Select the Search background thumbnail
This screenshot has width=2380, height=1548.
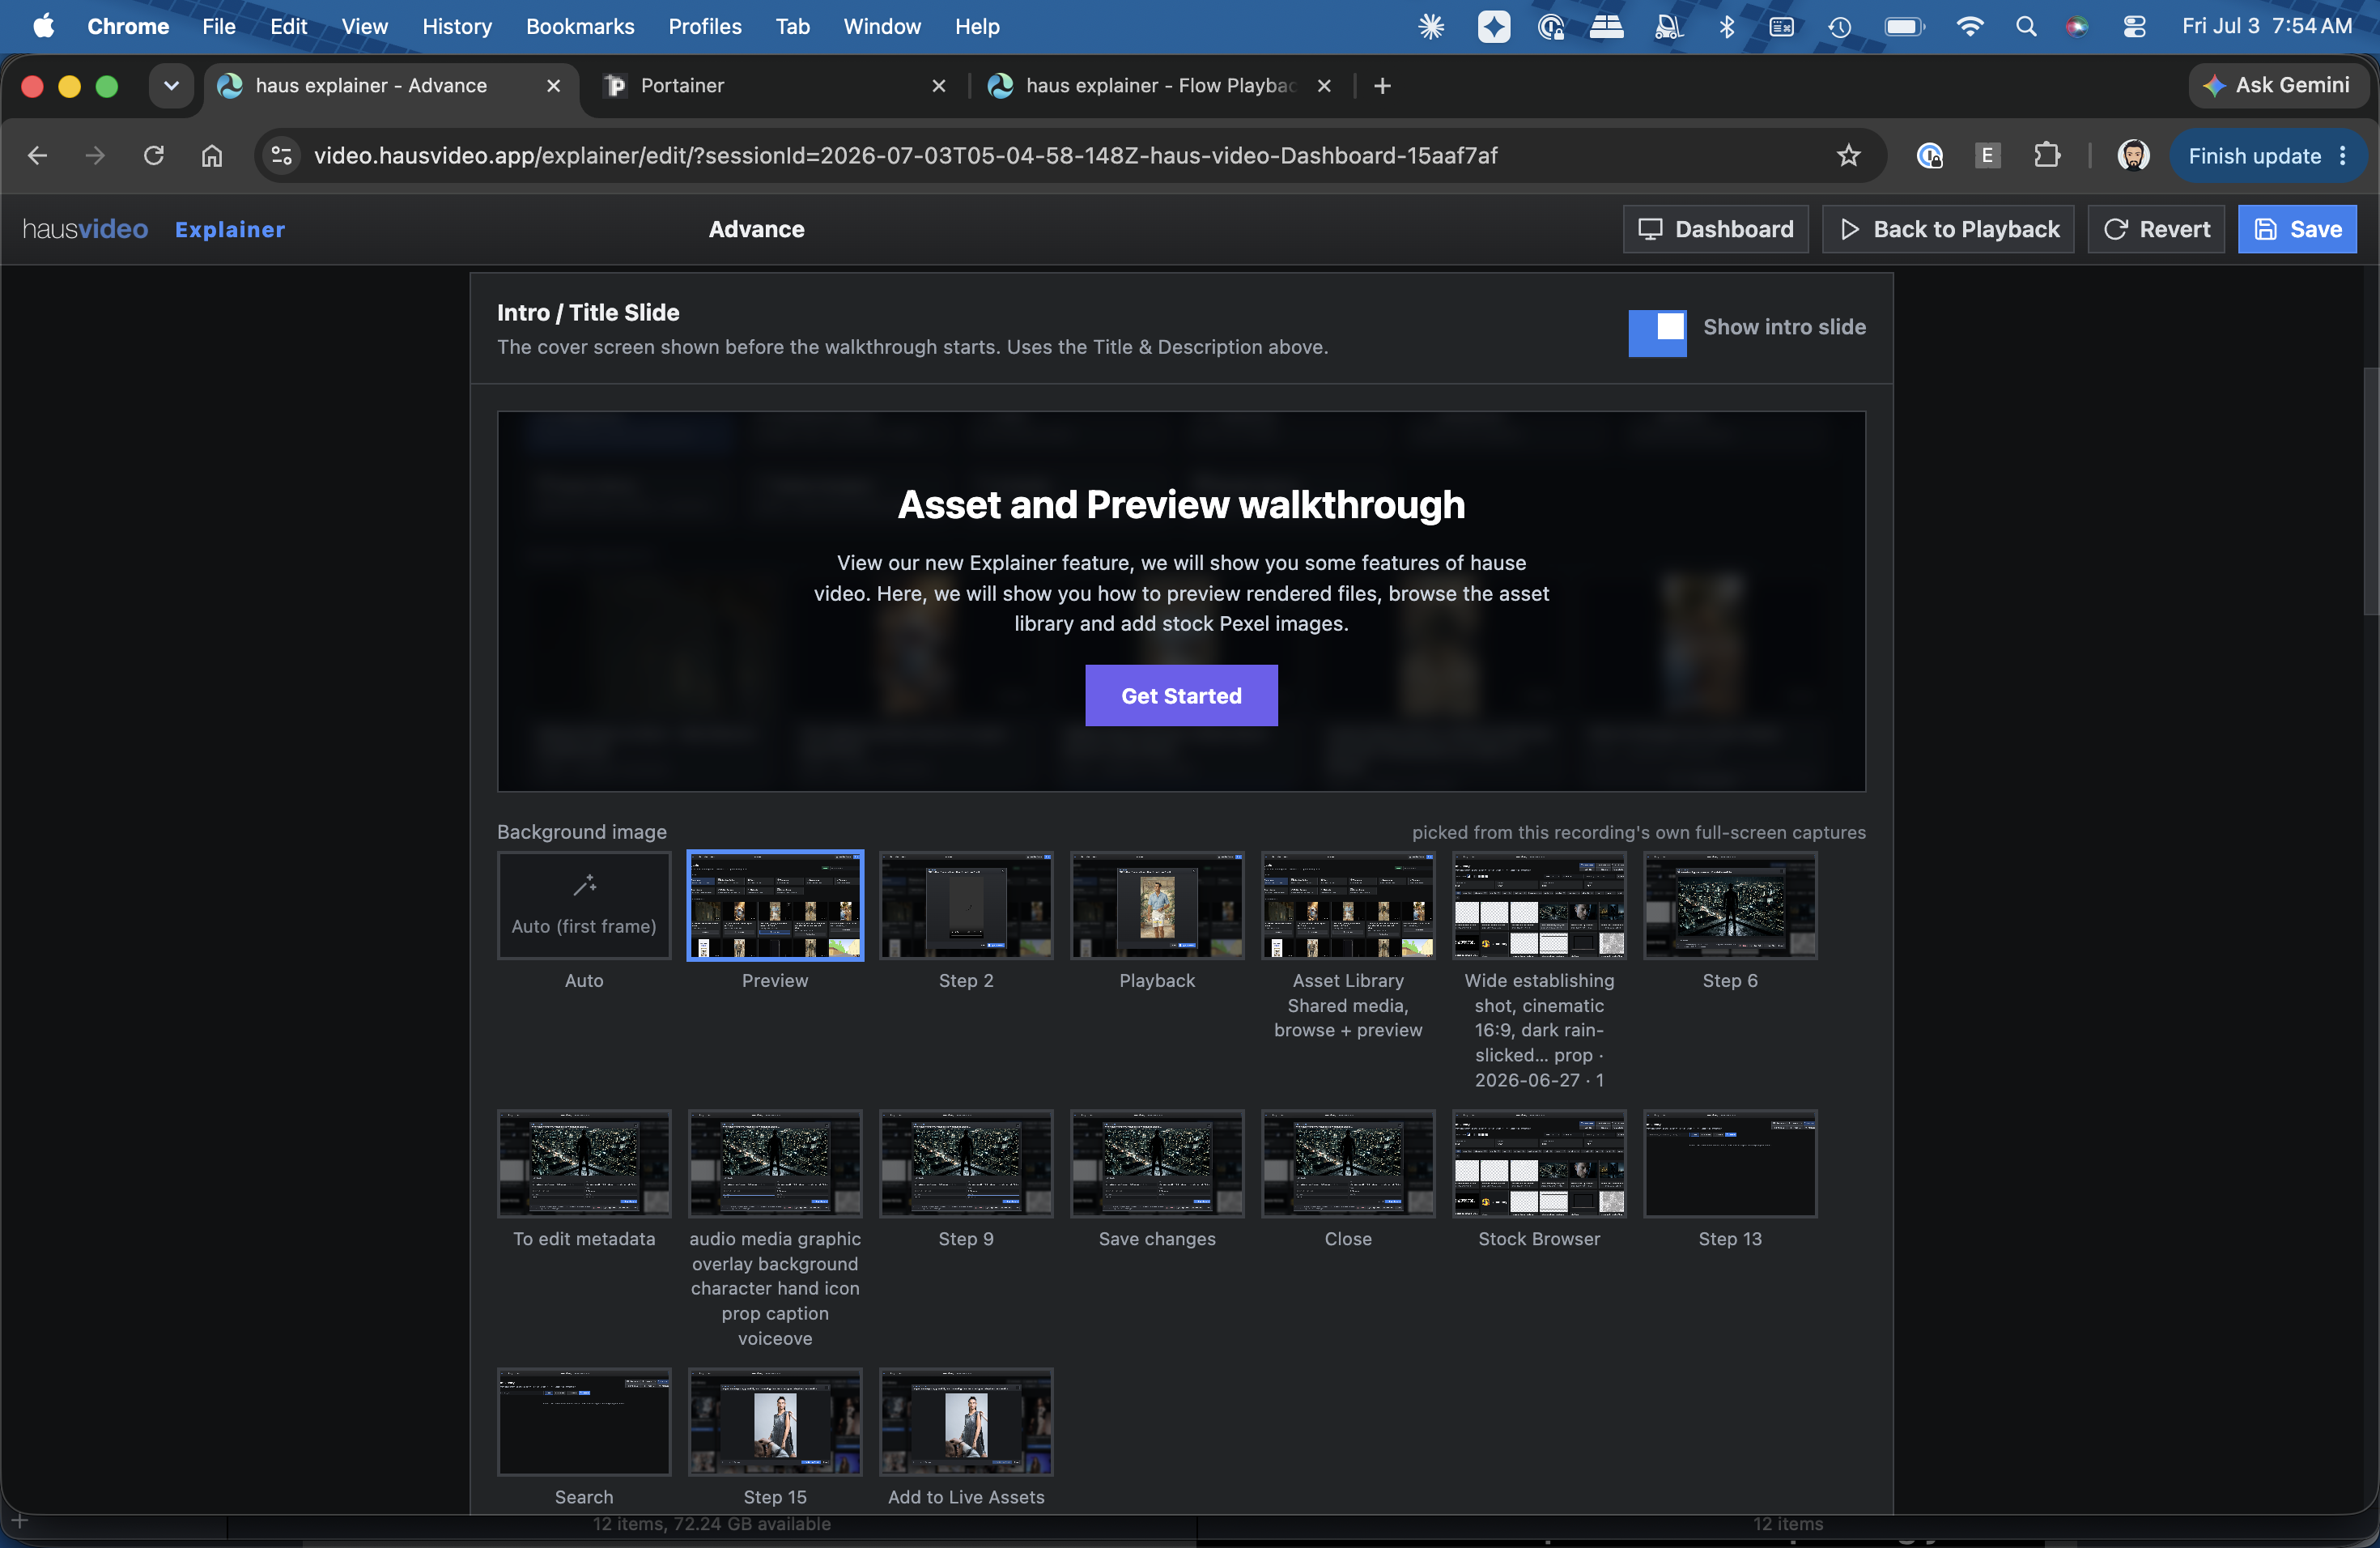click(584, 1421)
